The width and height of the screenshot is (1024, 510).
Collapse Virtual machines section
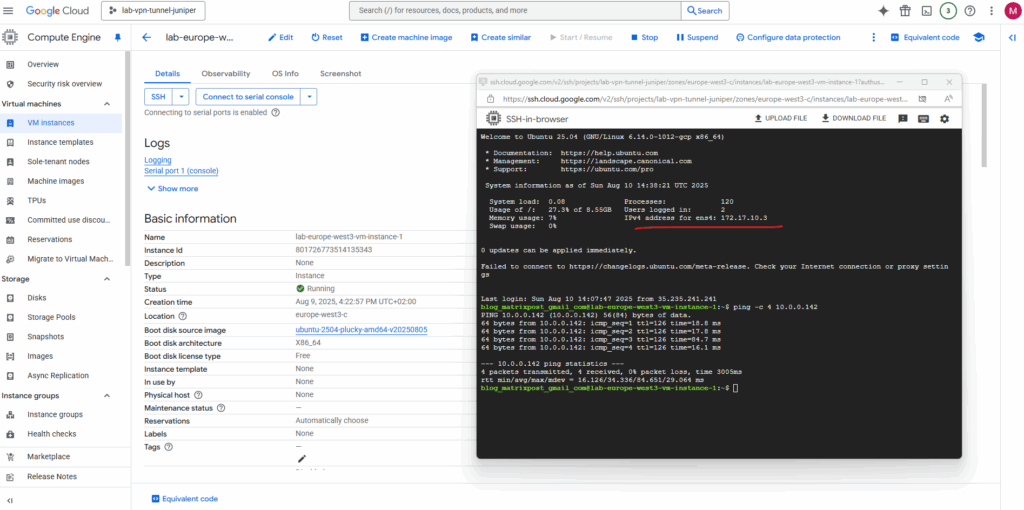coord(107,104)
